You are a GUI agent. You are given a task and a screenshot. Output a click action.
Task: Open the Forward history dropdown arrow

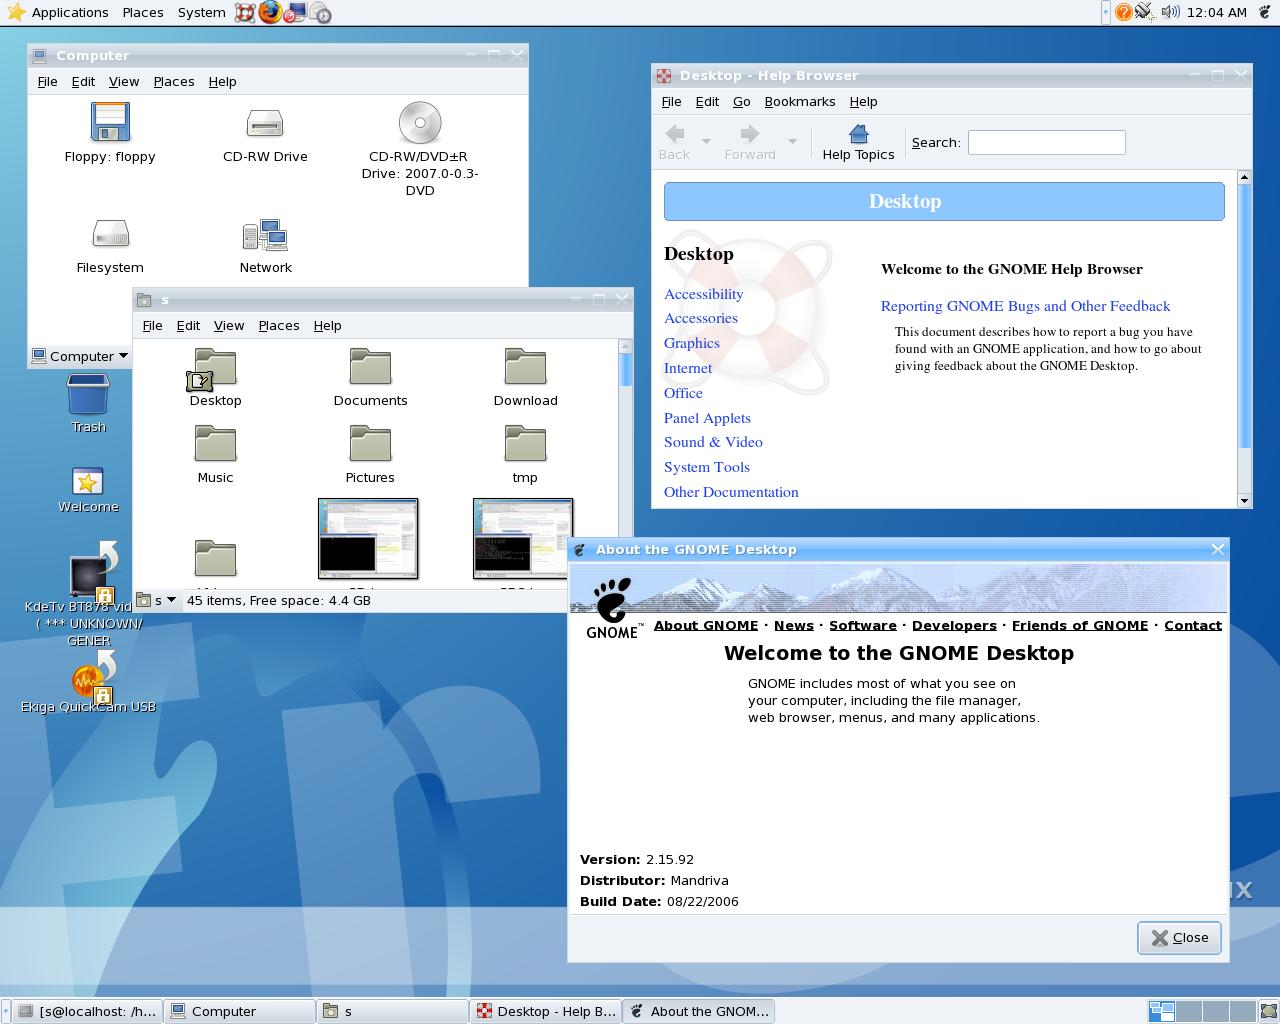(792, 142)
